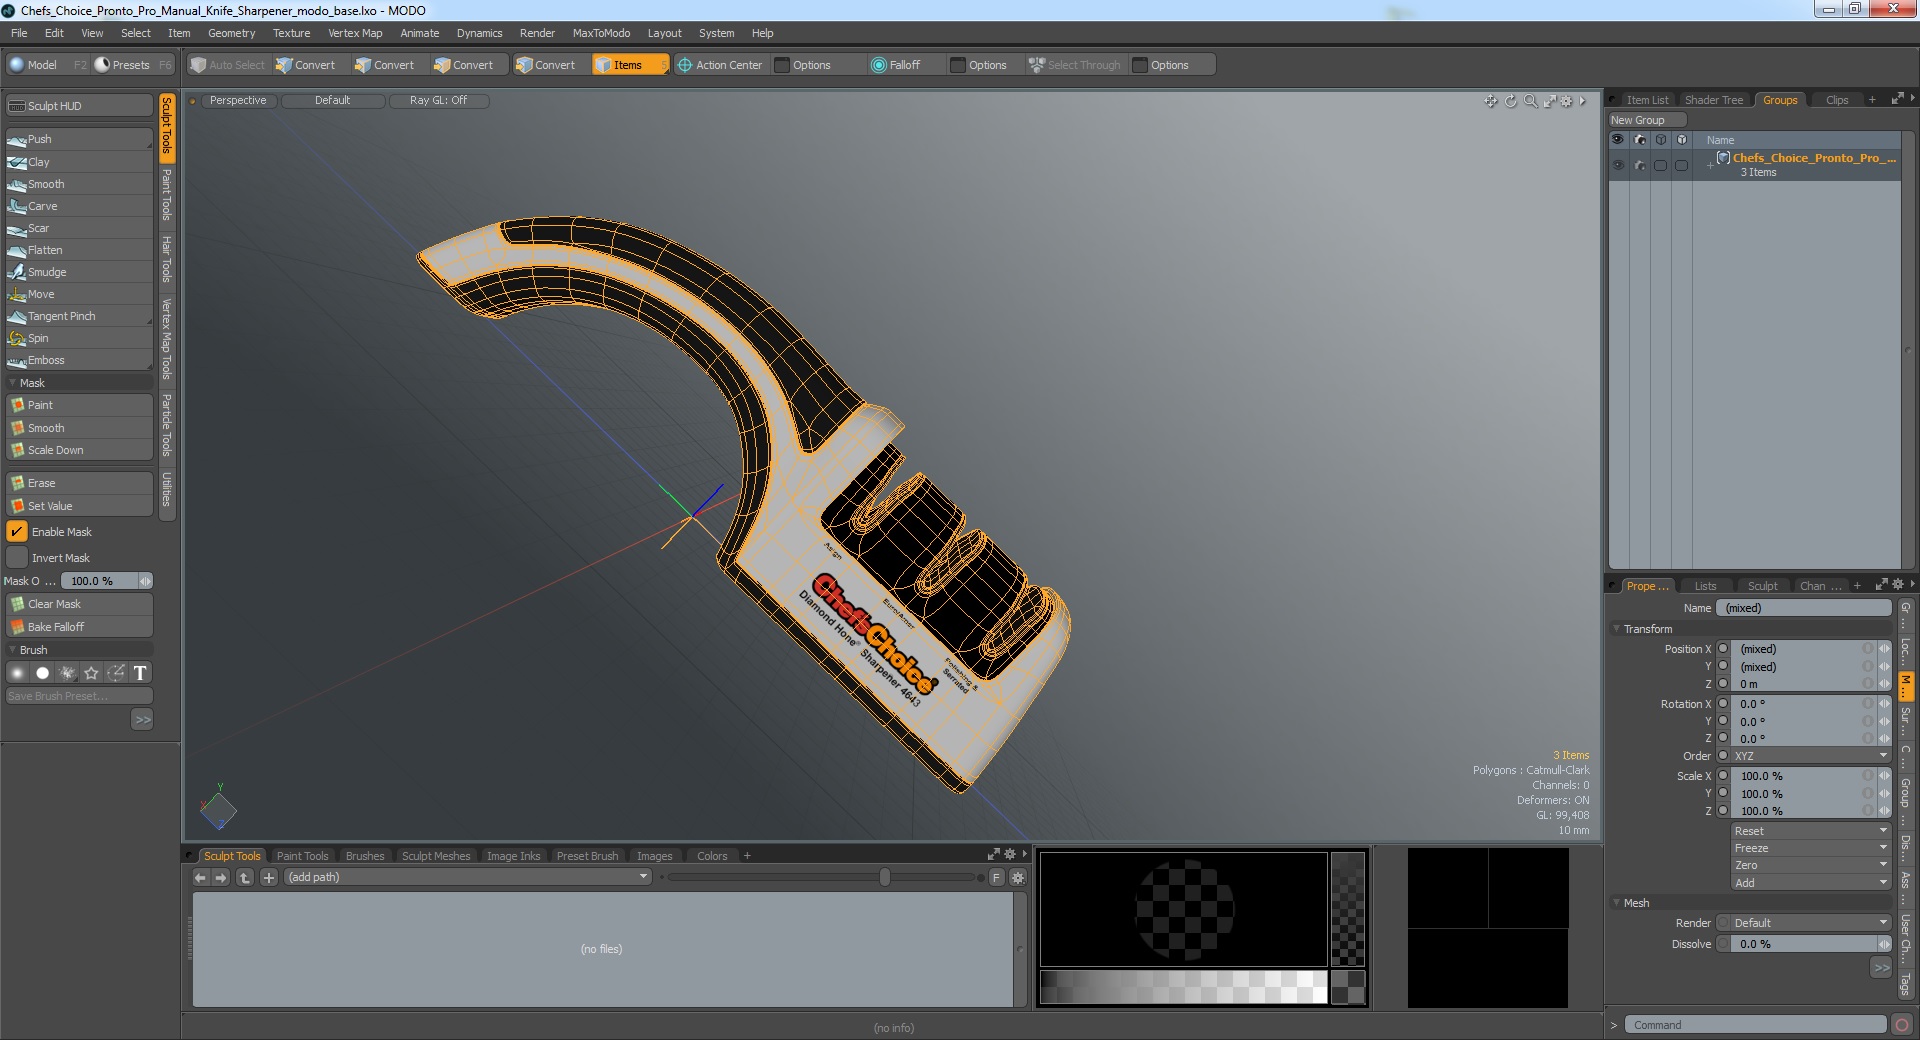Select the Emboss sculpt tool
Viewport: 1920px width, 1040px height.
tap(79, 360)
